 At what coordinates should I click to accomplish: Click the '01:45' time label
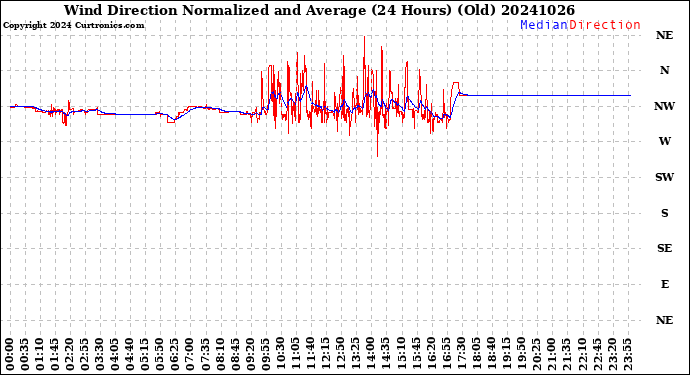coord(55,354)
